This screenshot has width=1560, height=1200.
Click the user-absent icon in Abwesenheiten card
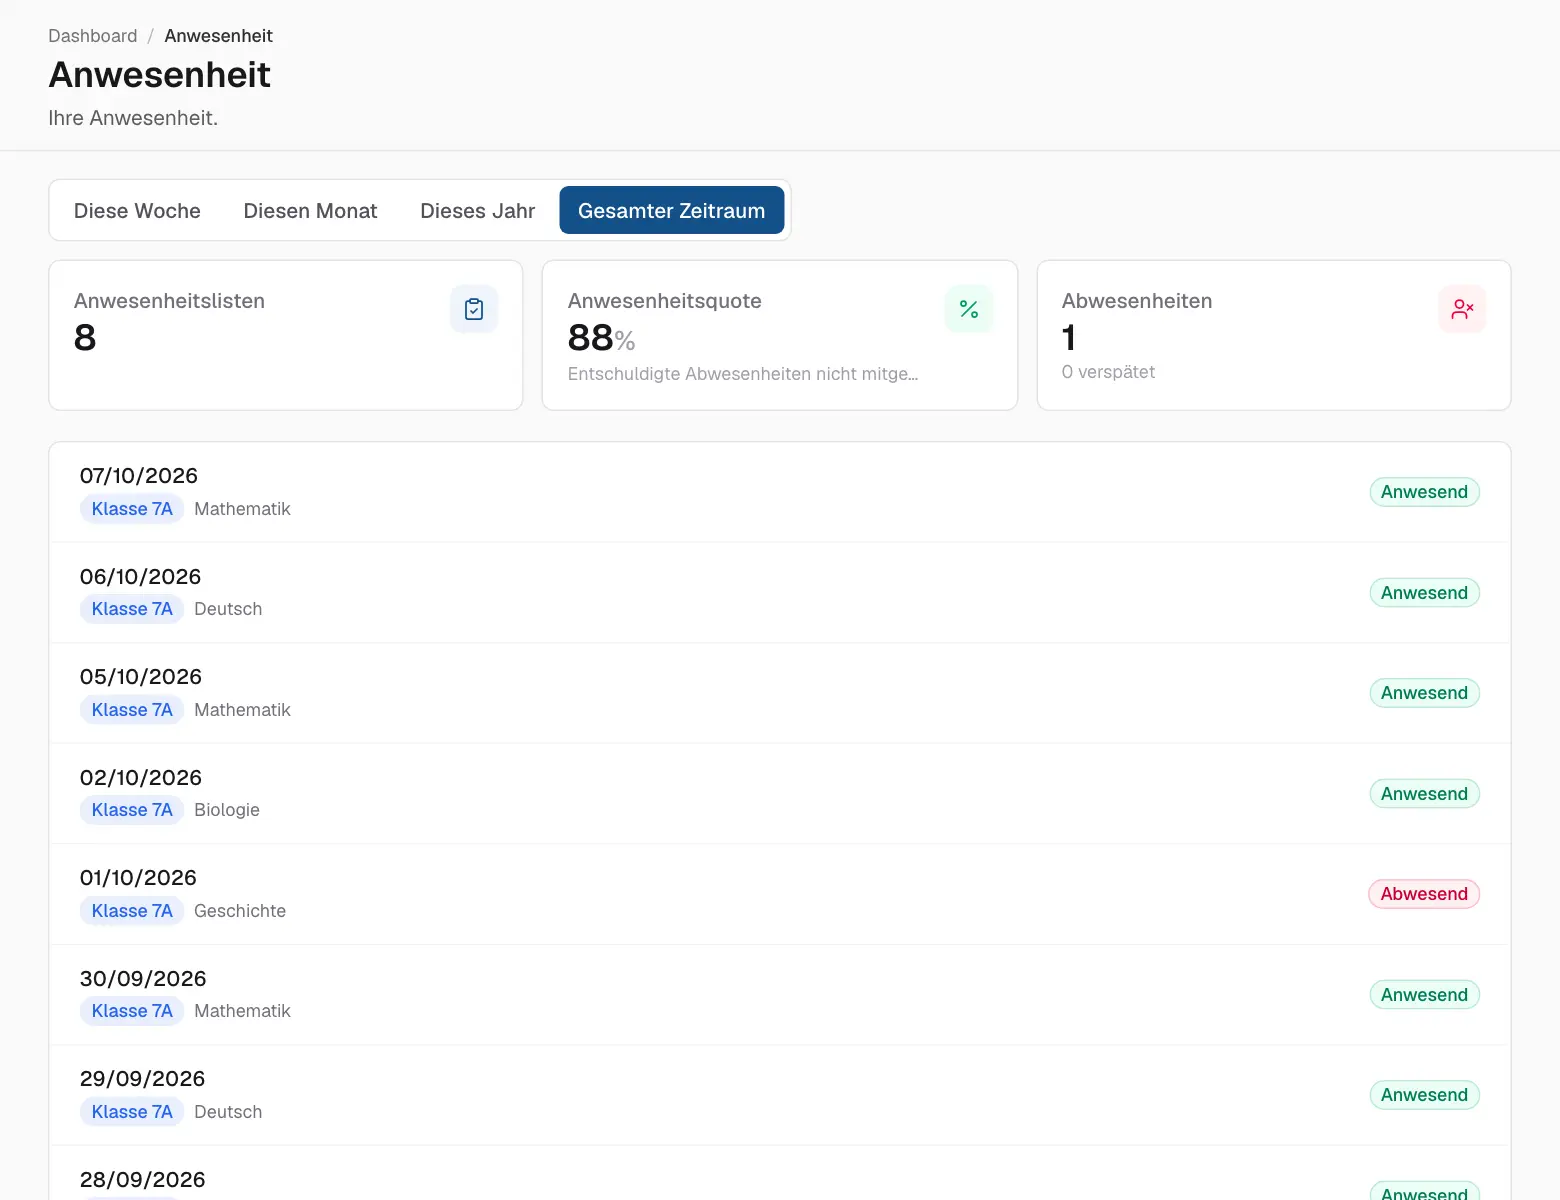point(1462,309)
